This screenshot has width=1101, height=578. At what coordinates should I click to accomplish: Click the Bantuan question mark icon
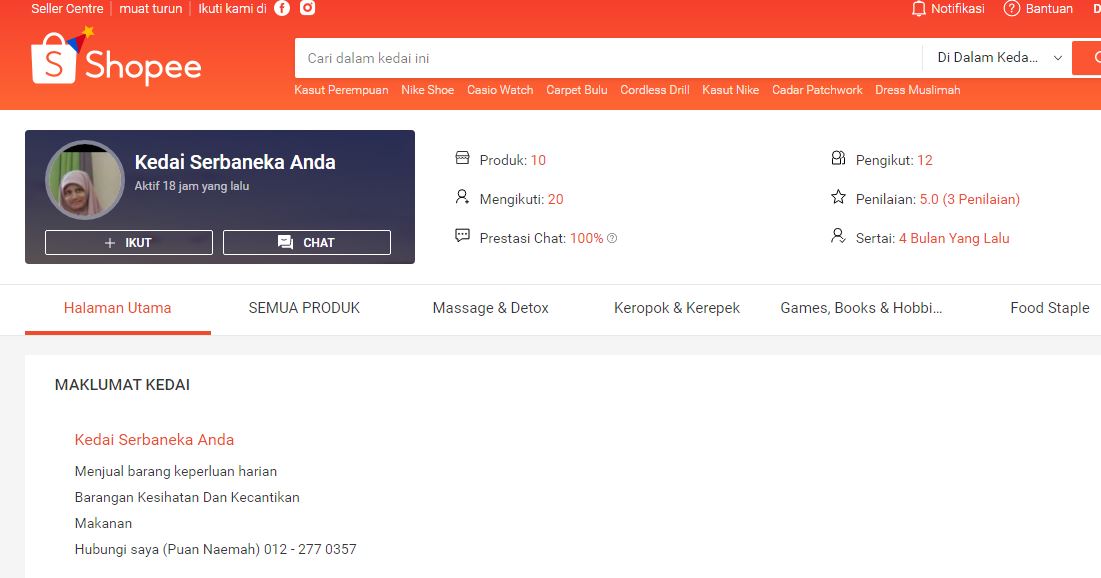point(1011,9)
